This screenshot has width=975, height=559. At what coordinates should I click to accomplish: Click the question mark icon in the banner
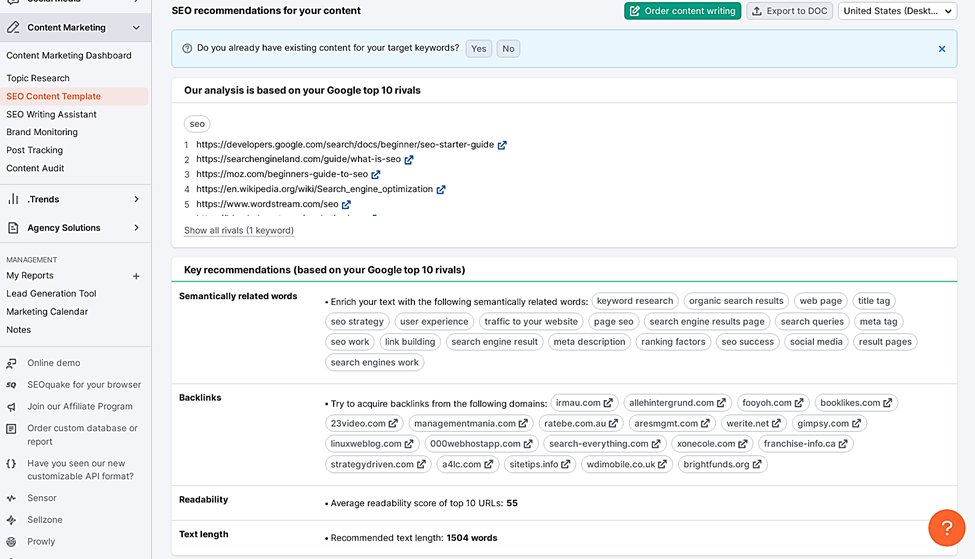[187, 49]
